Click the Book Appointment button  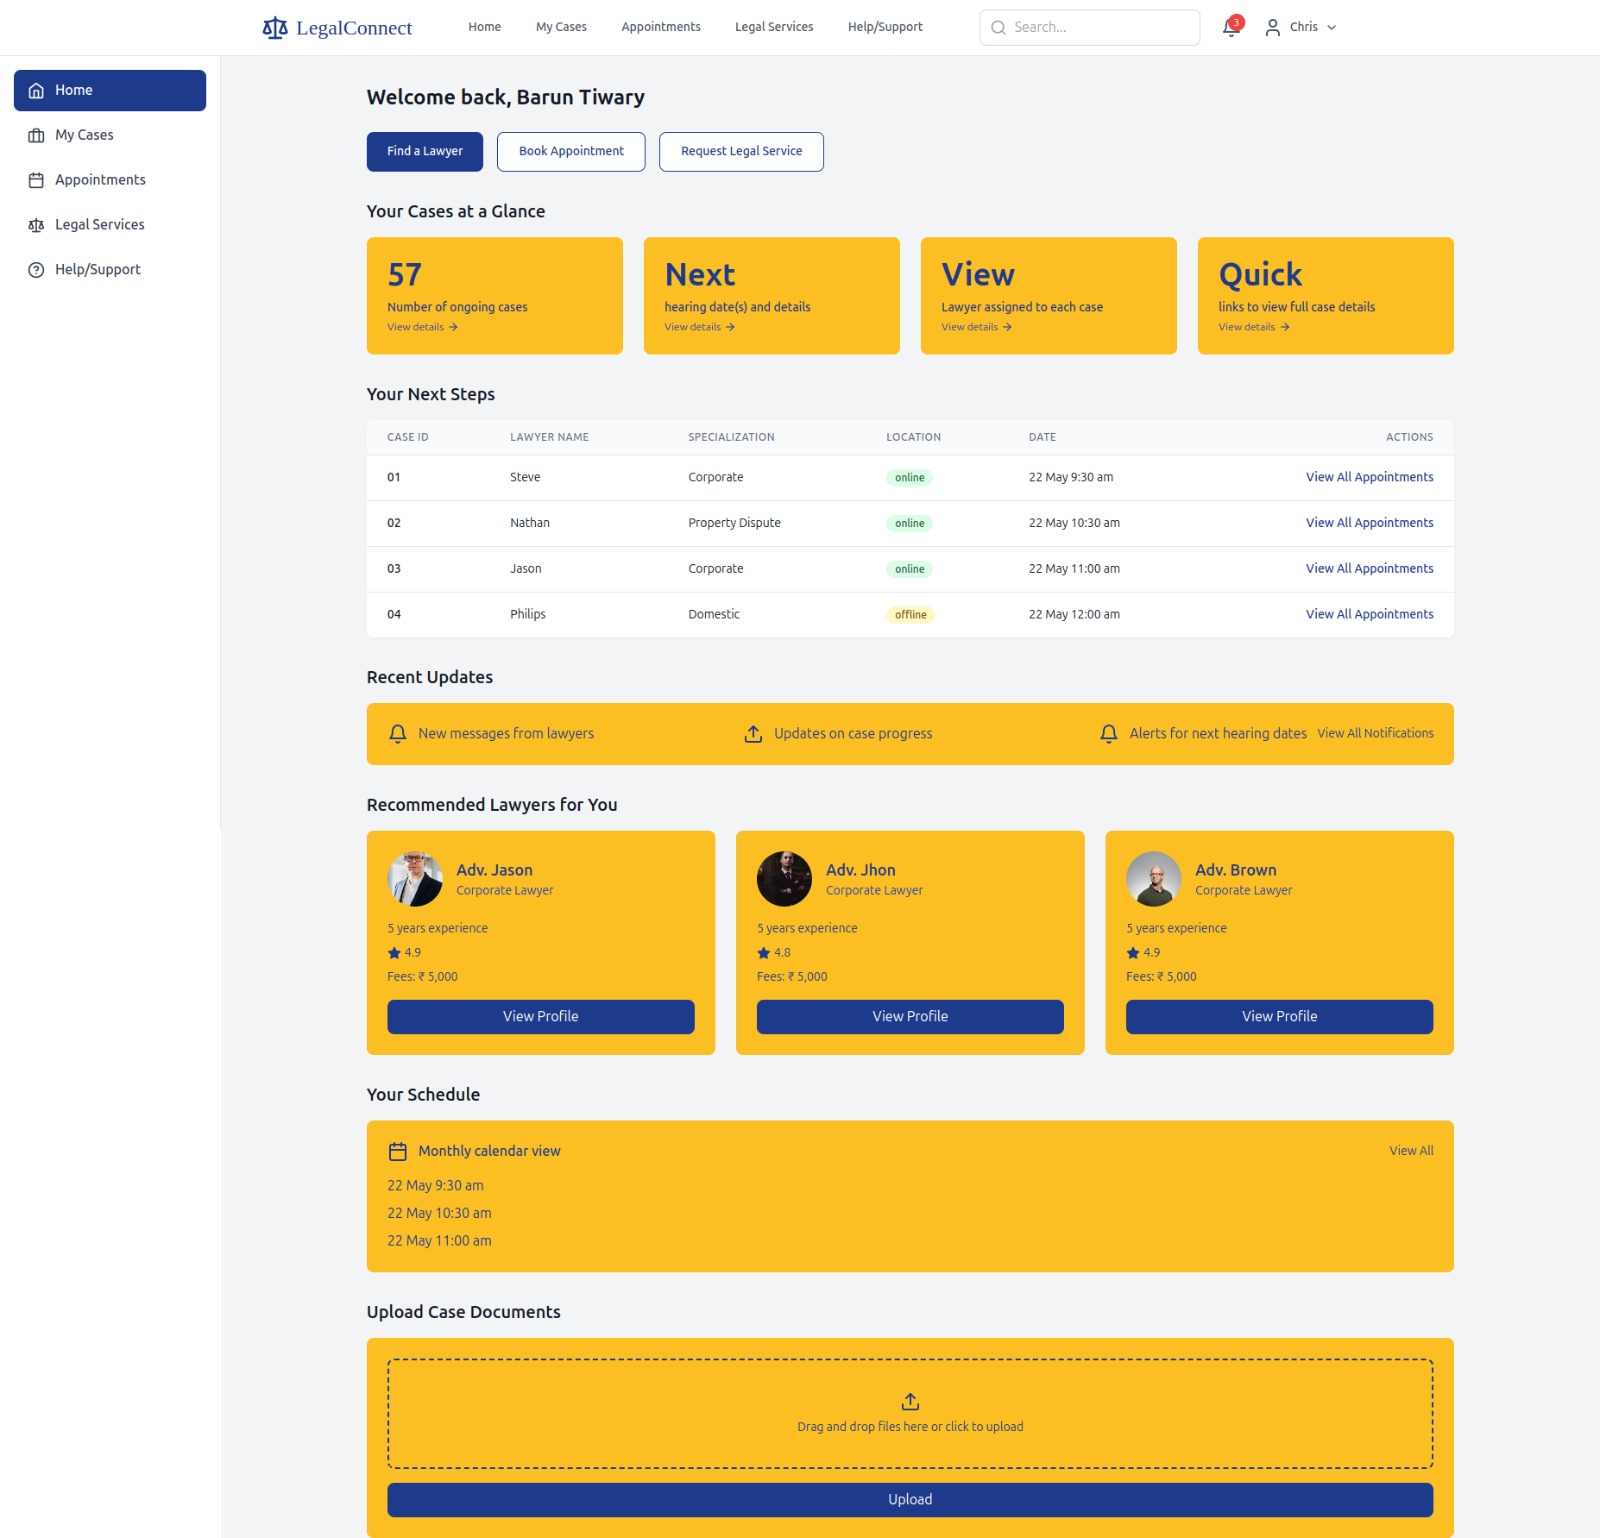click(571, 152)
